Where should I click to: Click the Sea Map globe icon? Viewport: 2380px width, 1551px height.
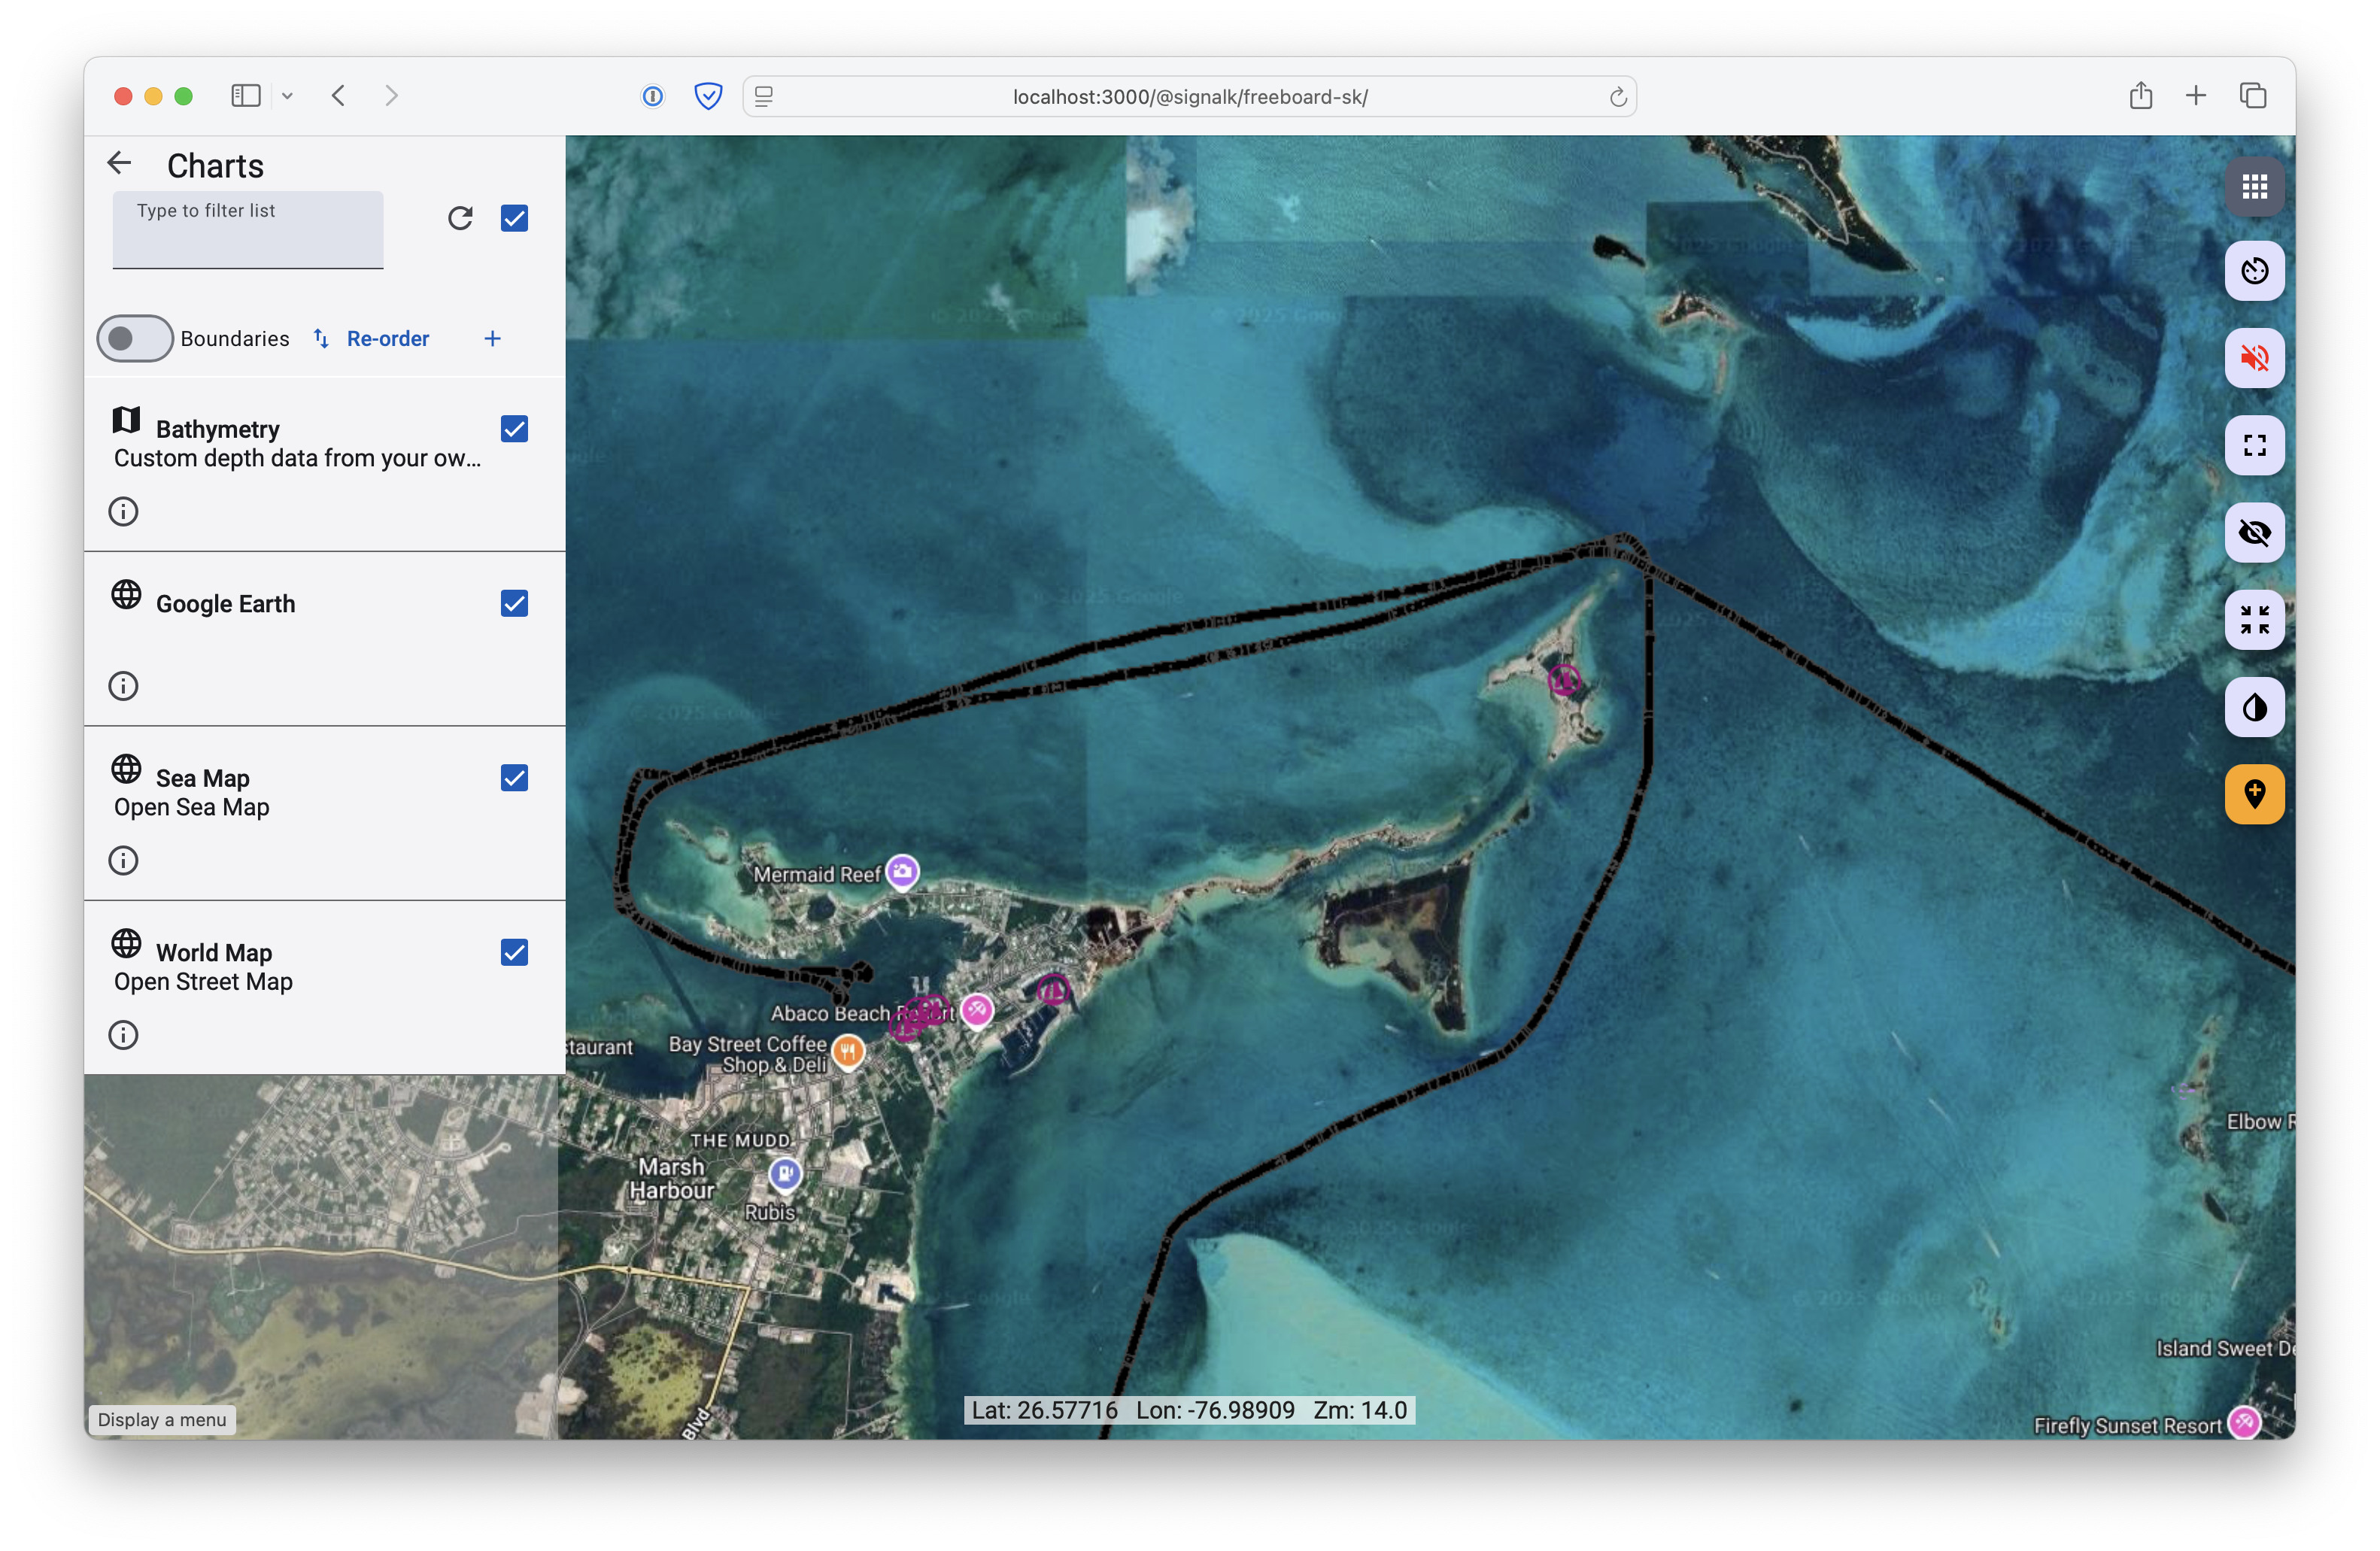tap(126, 769)
